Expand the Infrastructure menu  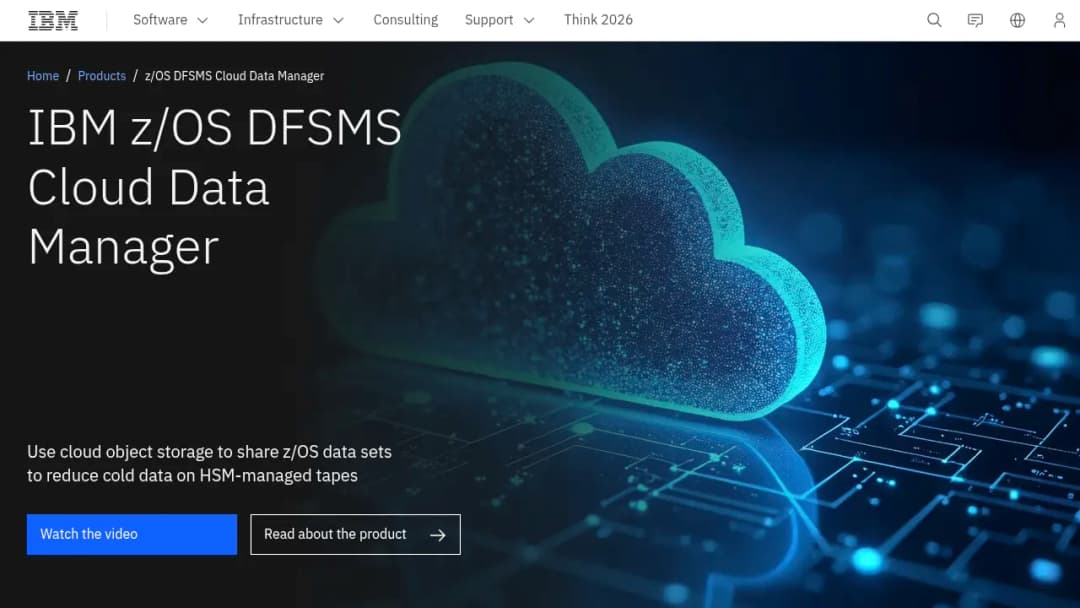tap(290, 20)
